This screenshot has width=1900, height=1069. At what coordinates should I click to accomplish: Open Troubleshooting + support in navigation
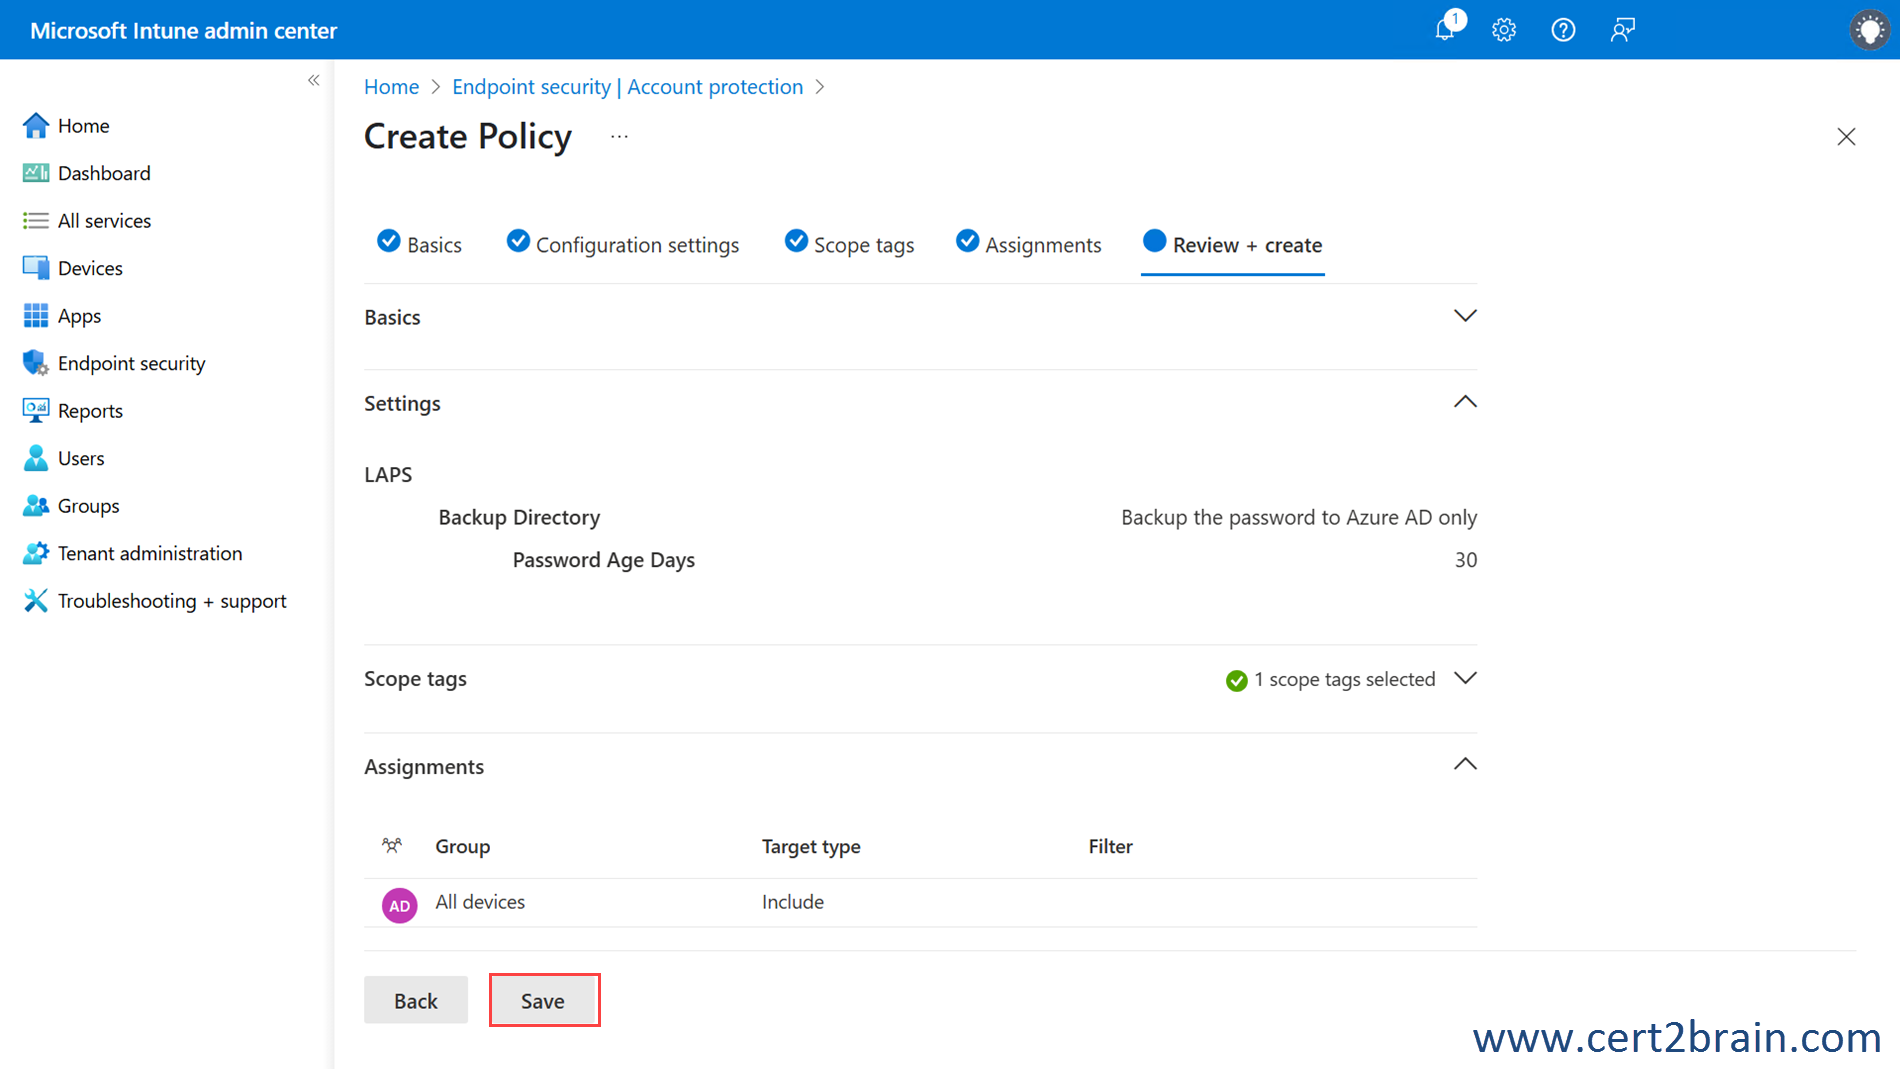pyautogui.click(x=172, y=601)
